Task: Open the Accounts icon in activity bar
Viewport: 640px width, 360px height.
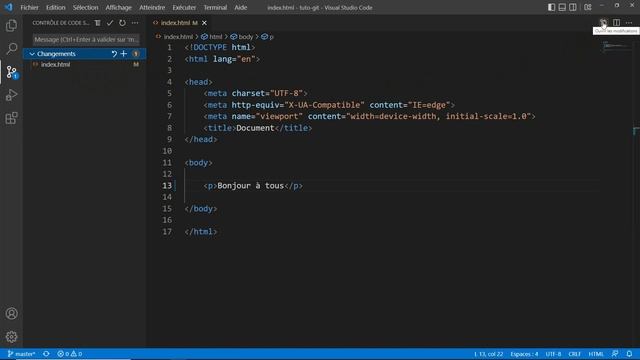Action: click(x=11, y=313)
